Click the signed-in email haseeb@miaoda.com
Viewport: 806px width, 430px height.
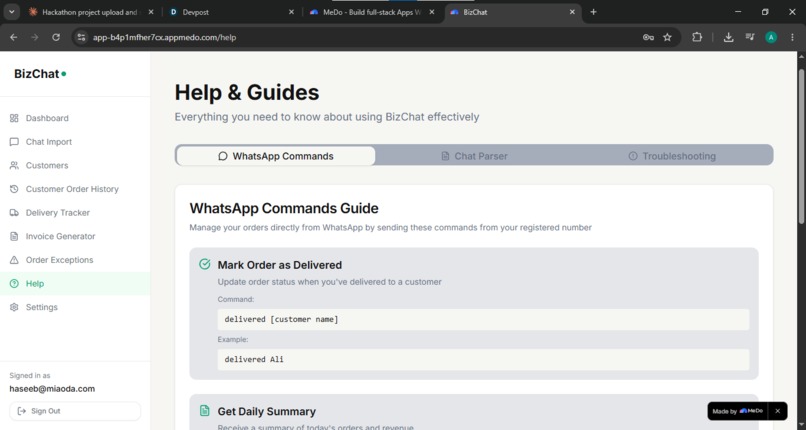(52, 389)
